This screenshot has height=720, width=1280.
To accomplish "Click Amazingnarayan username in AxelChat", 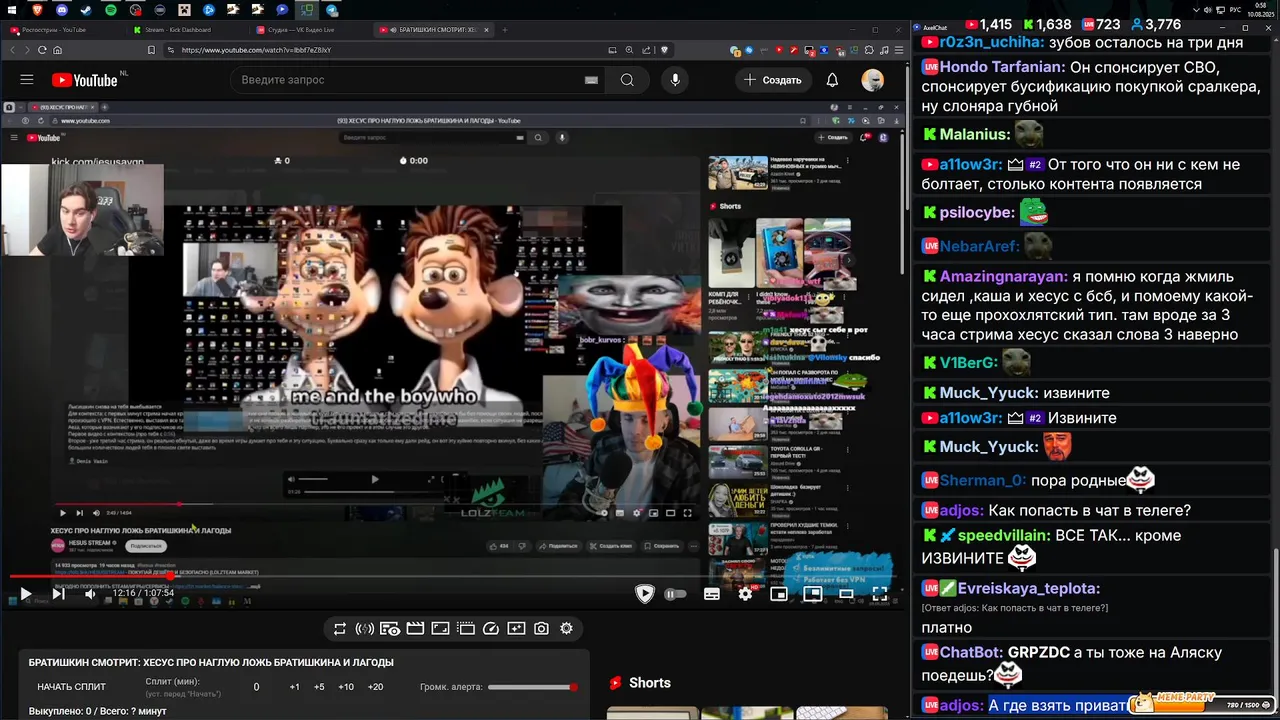I will pos(1003,277).
